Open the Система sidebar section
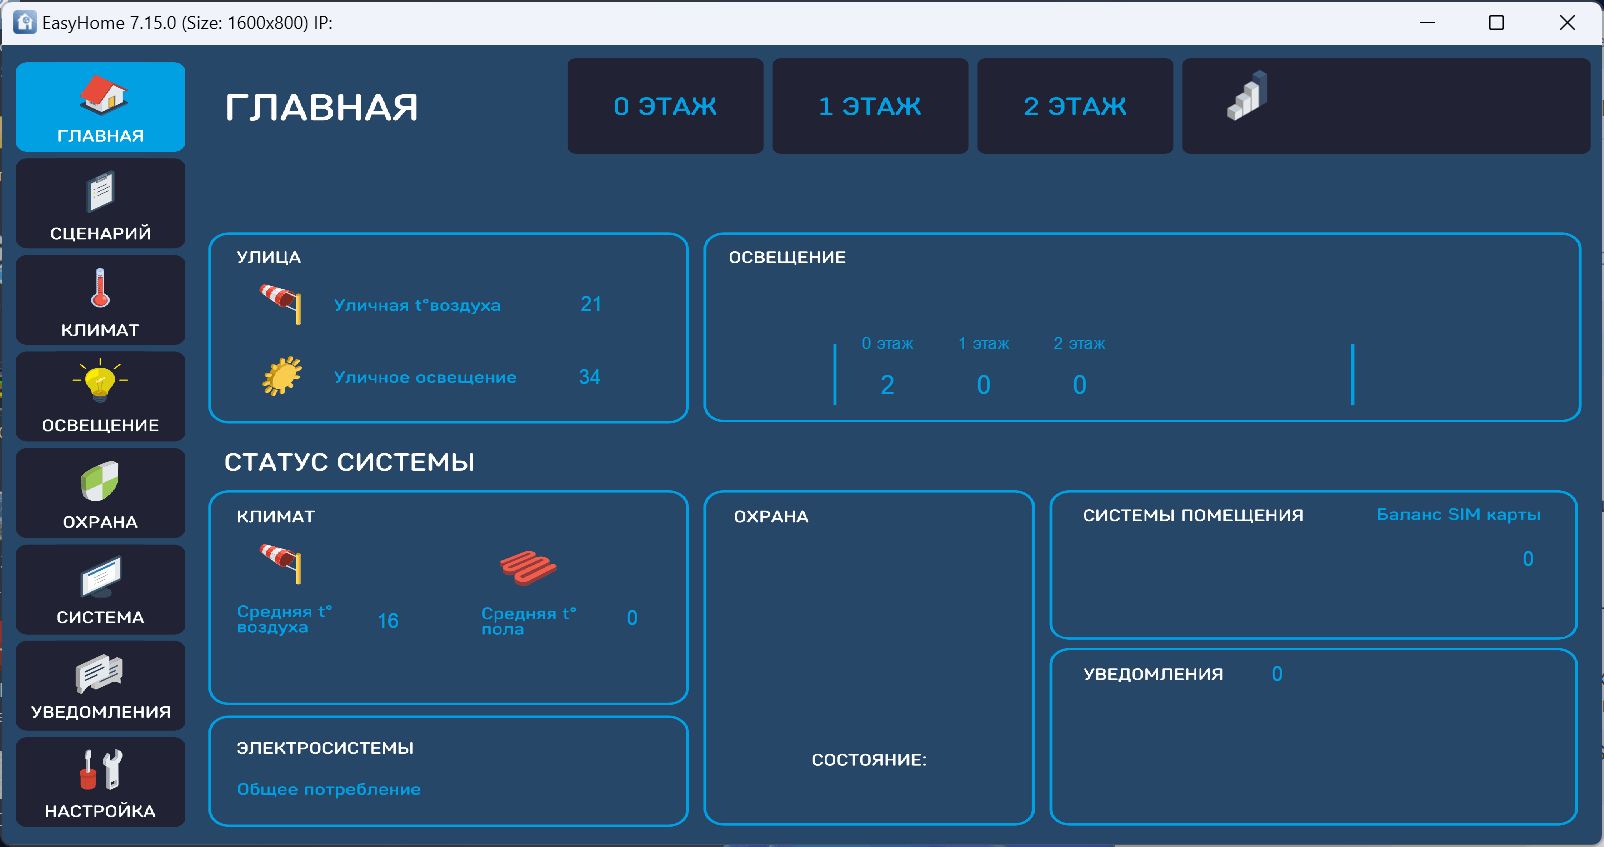Image resolution: width=1604 pixels, height=847 pixels. (x=101, y=589)
